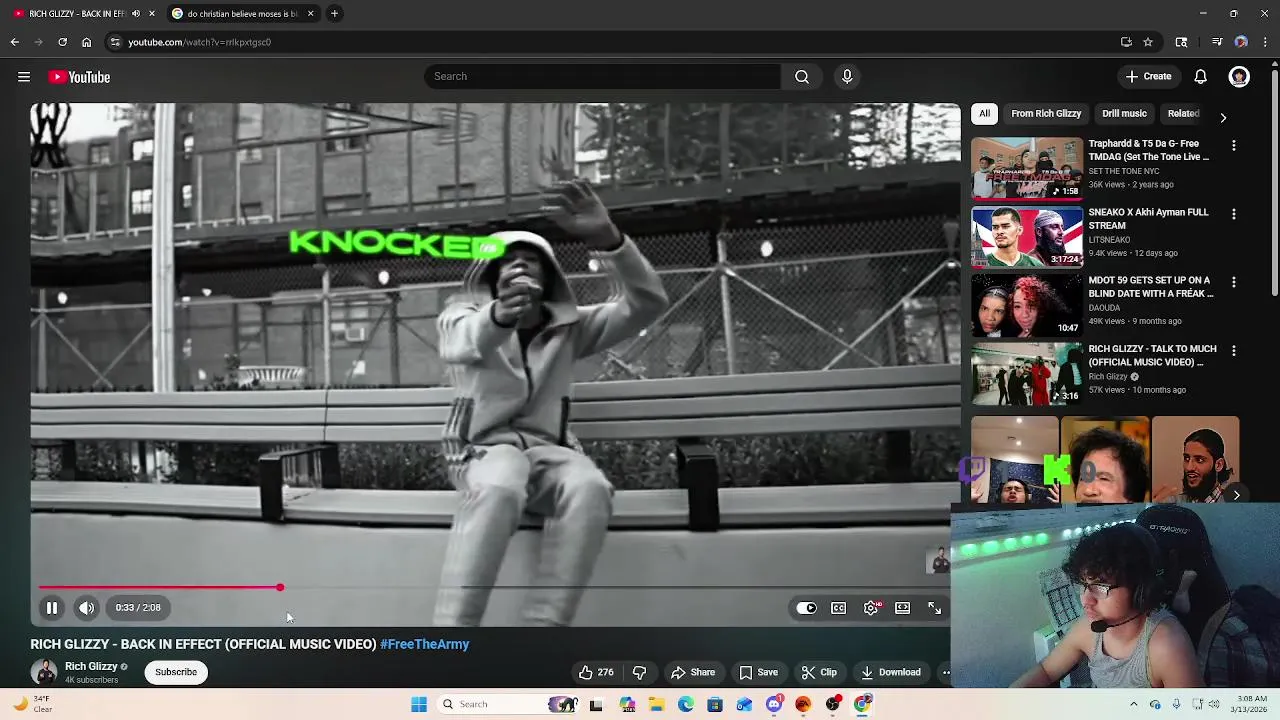Switch the player to theater mode
This screenshot has width=1280, height=720.
pyautogui.click(x=903, y=608)
